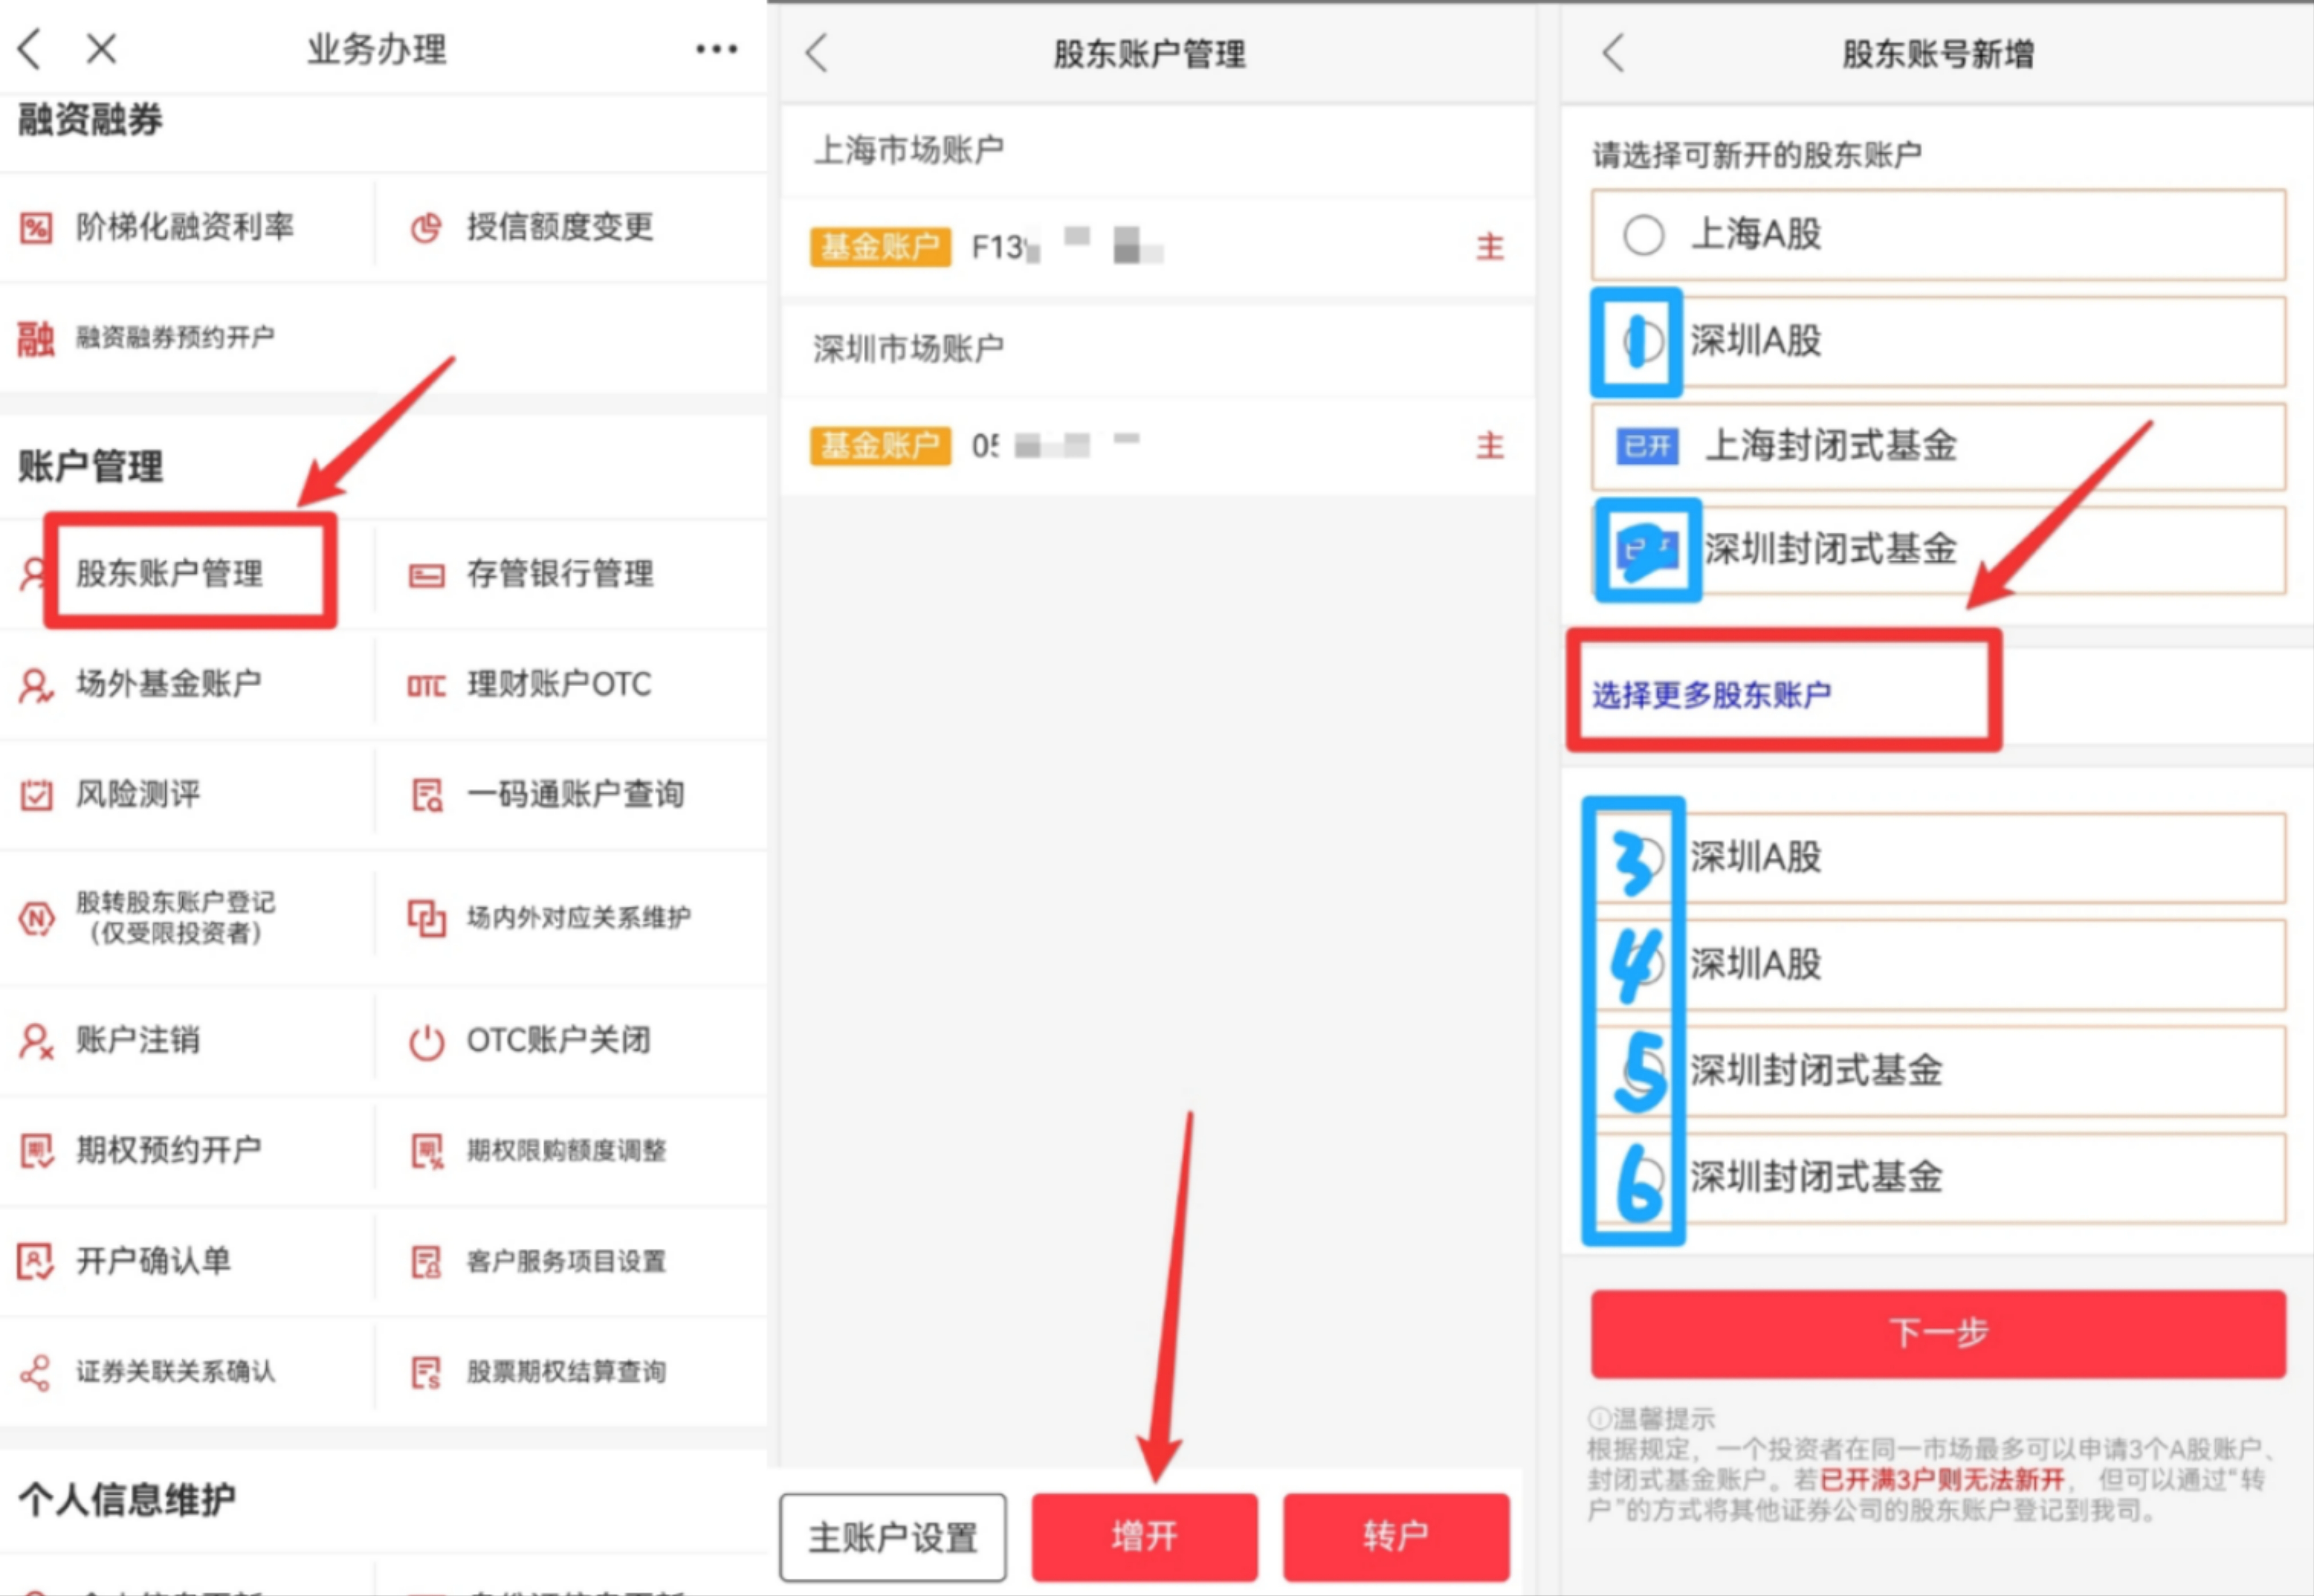2314x1596 pixels.
Task: Tap the 存管银行管理 card icon
Action: pos(426,575)
